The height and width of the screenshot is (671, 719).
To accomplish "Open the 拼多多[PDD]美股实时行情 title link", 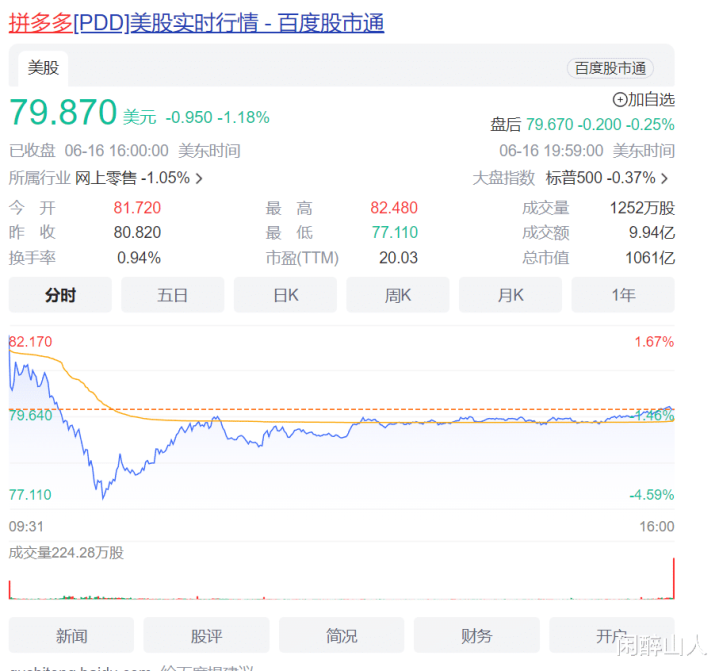I will point(196,22).
